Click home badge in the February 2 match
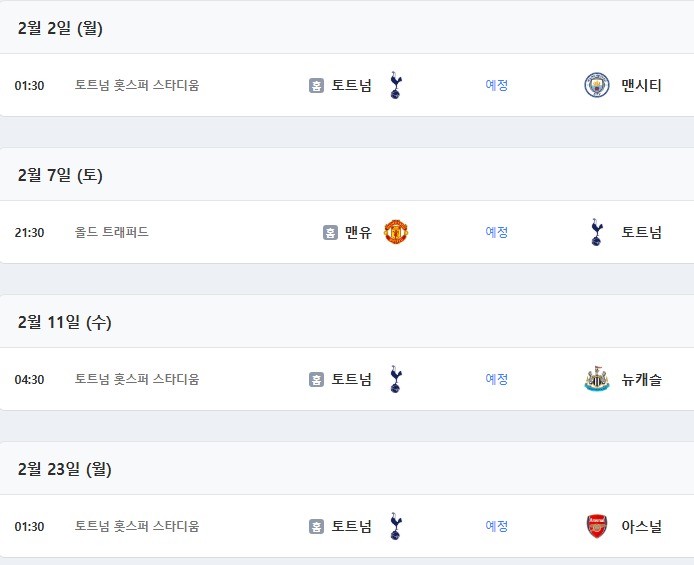Image resolution: width=694 pixels, height=565 pixels. [316, 85]
